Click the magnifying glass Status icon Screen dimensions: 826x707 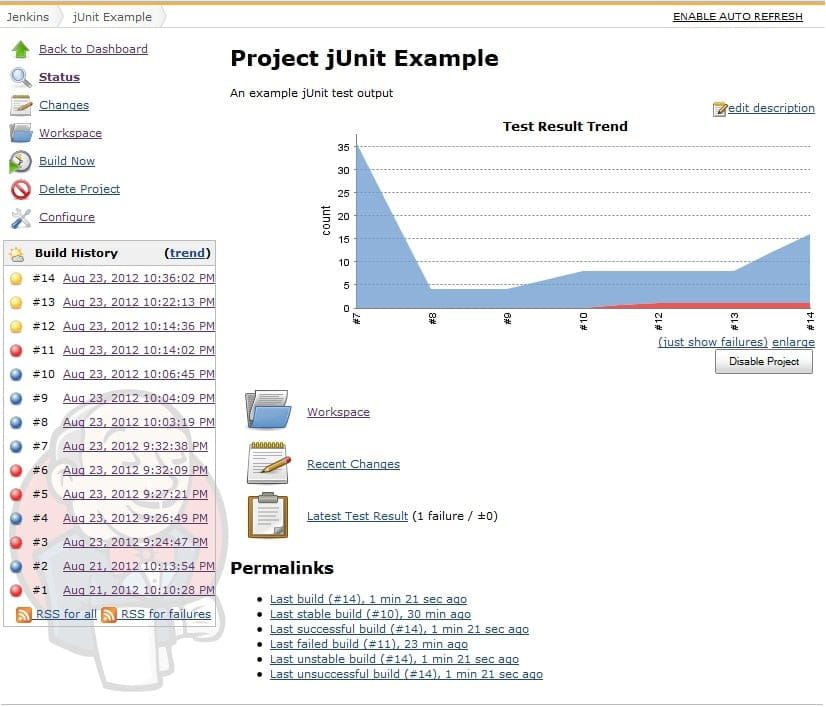click(x=20, y=77)
